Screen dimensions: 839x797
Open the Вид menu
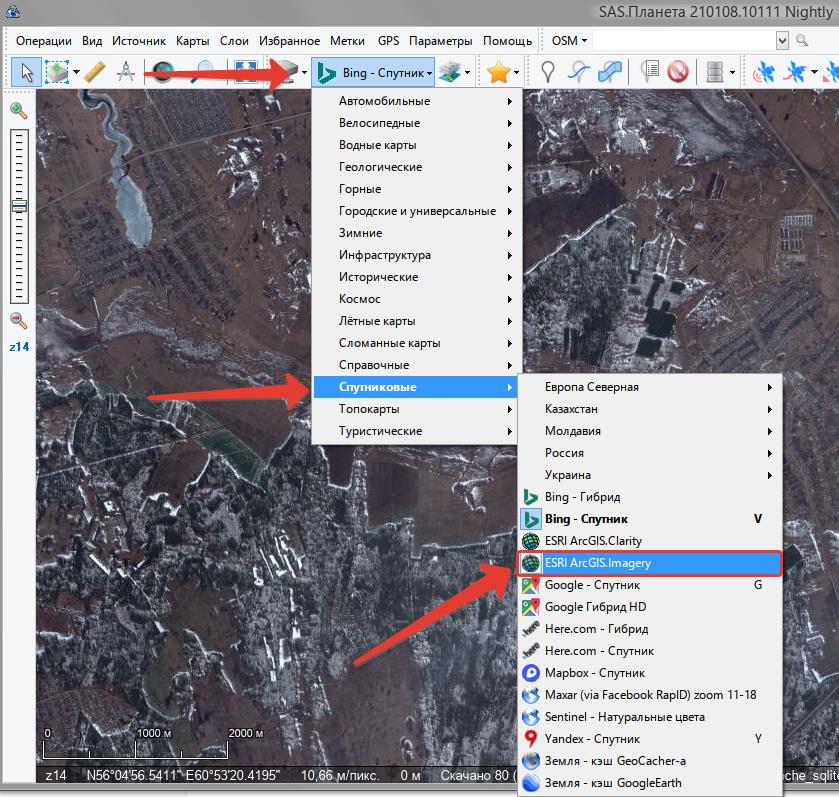pyautogui.click(x=92, y=41)
